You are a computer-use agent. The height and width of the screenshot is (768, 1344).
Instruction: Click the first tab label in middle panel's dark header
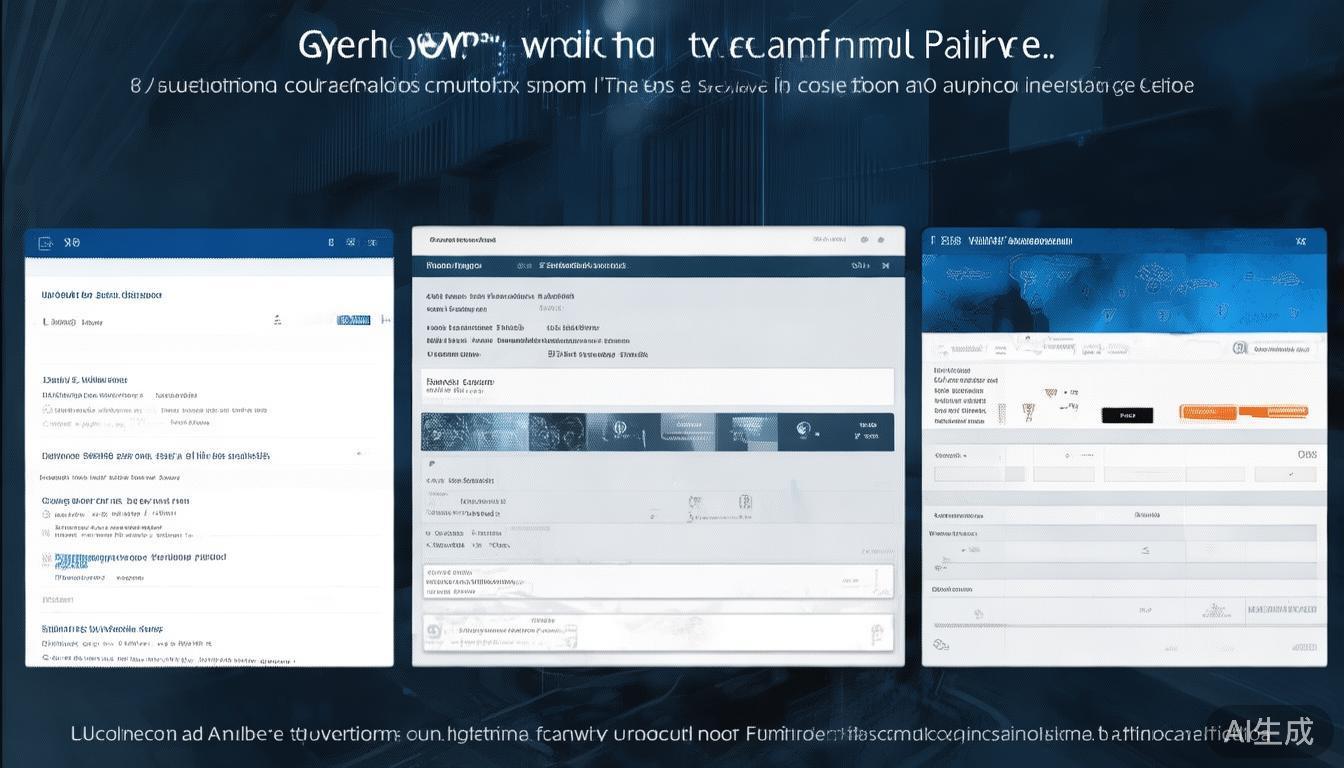click(x=453, y=266)
